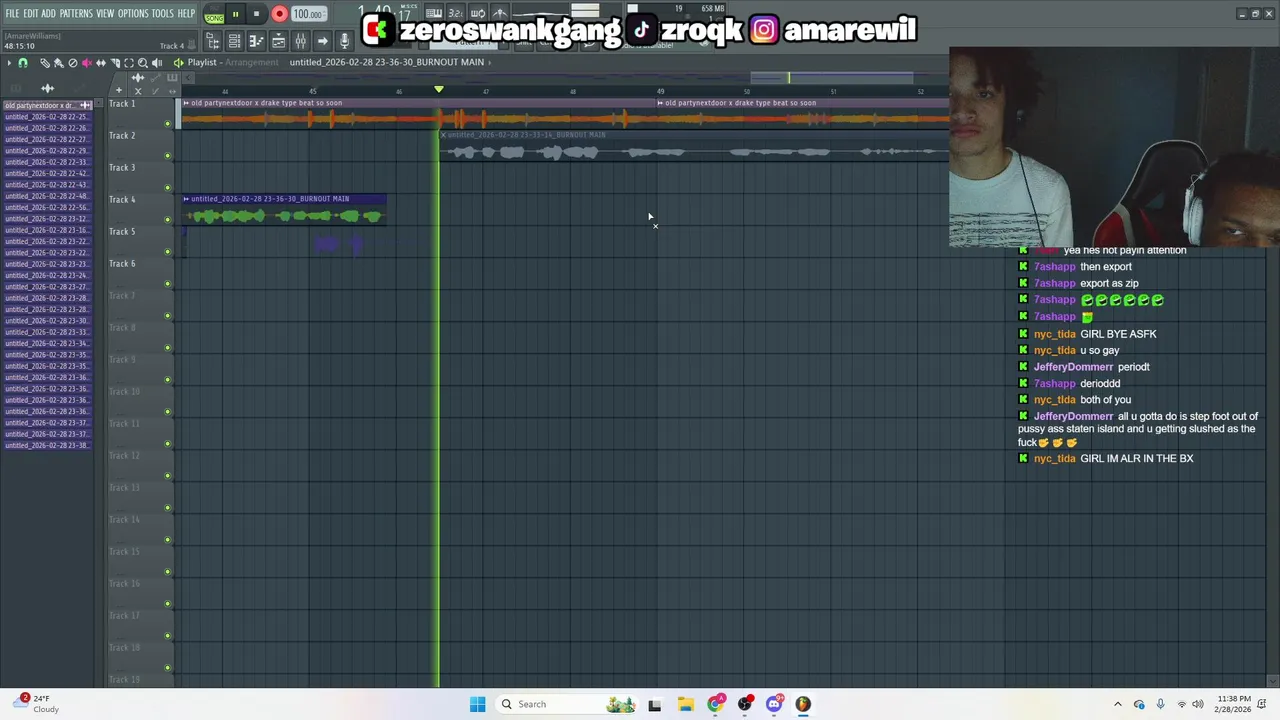Expand the playlist options arrow before the magnet
Screen dimensions: 1280x720
coord(9,63)
